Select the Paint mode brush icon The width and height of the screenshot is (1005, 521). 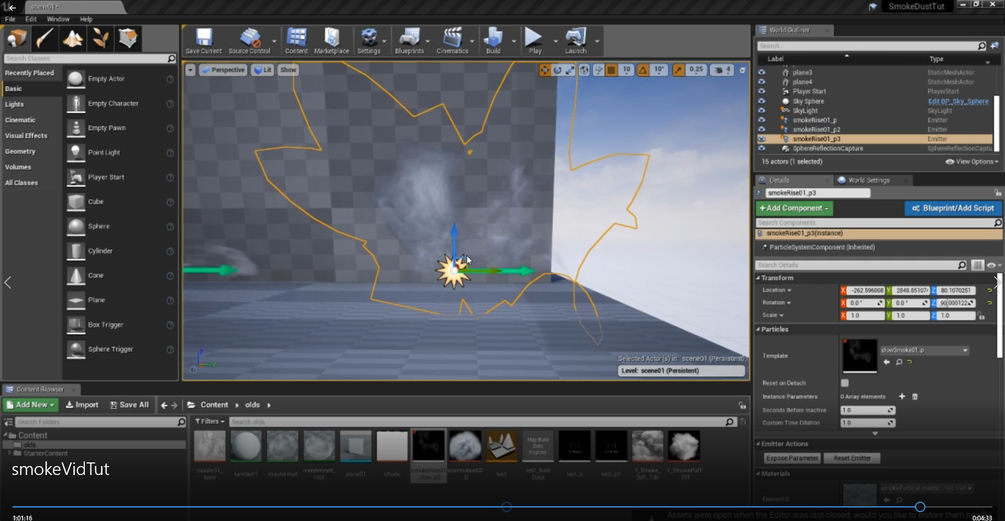[x=45, y=38]
